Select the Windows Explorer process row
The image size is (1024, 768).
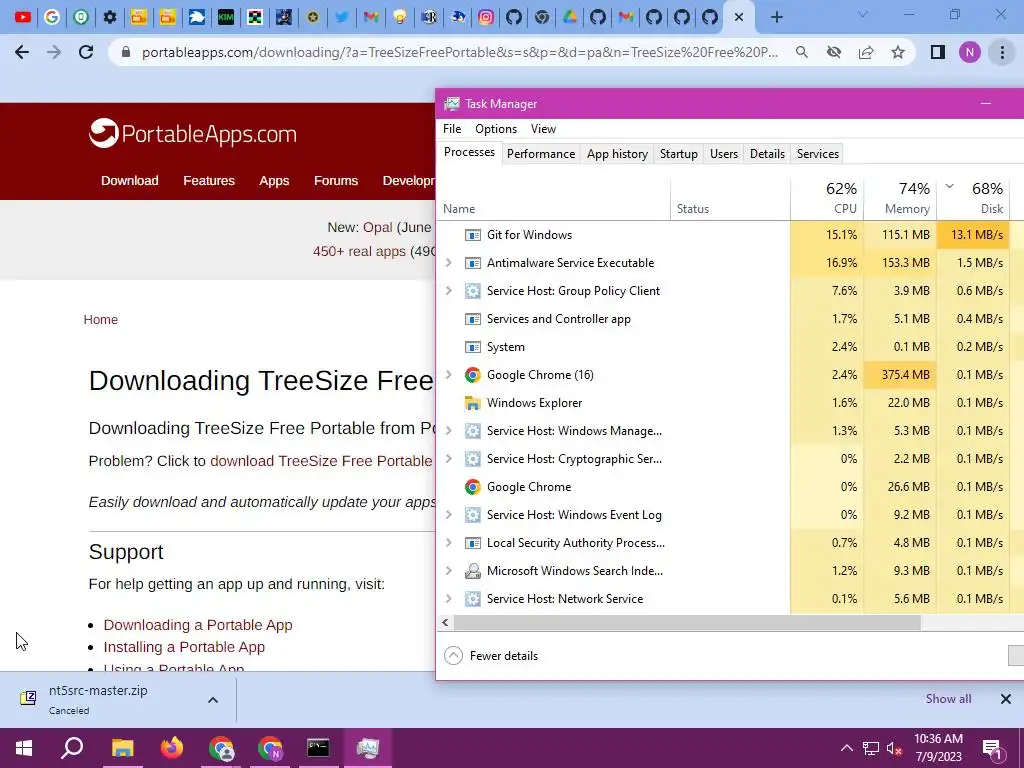(x=729, y=403)
